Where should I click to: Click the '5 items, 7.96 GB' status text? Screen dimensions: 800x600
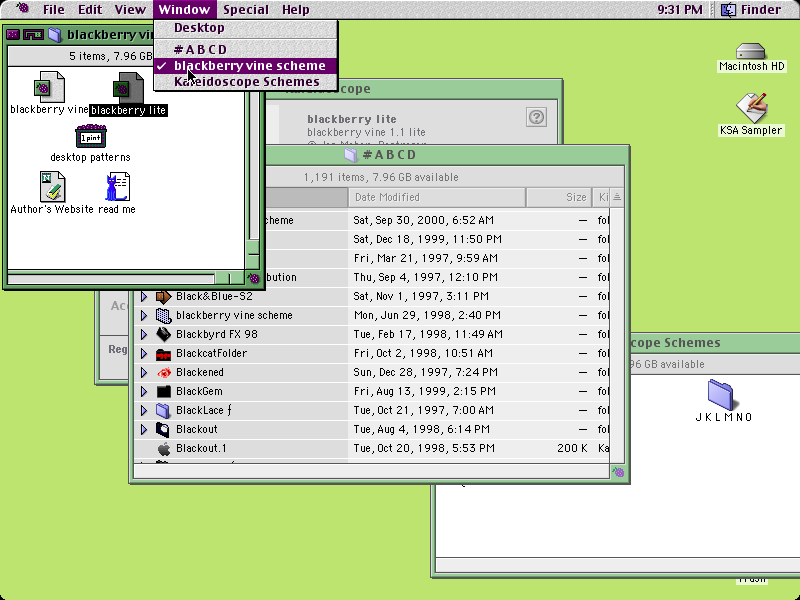(111, 56)
